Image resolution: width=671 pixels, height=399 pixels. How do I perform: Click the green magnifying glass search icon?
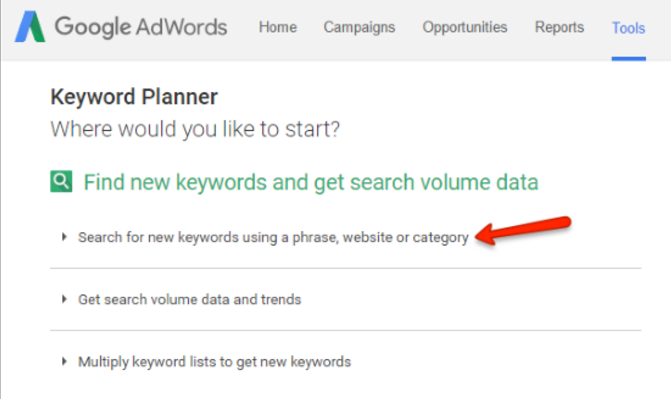61,181
